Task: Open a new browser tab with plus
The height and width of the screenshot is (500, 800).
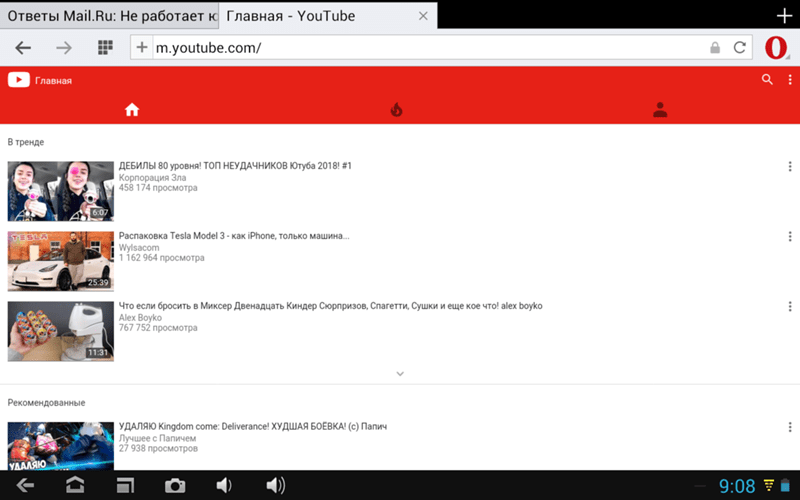Action: tap(784, 16)
